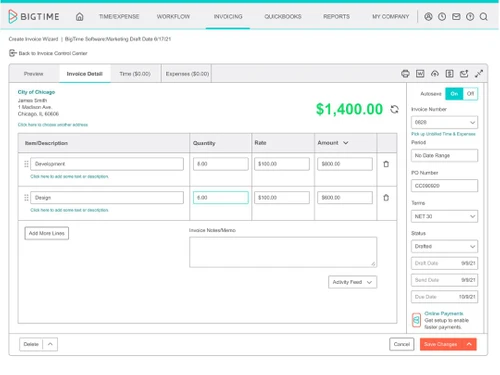The width and height of the screenshot is (500, 375).
Task: Click the dollar document icon
Action: [x=449, y=74]
